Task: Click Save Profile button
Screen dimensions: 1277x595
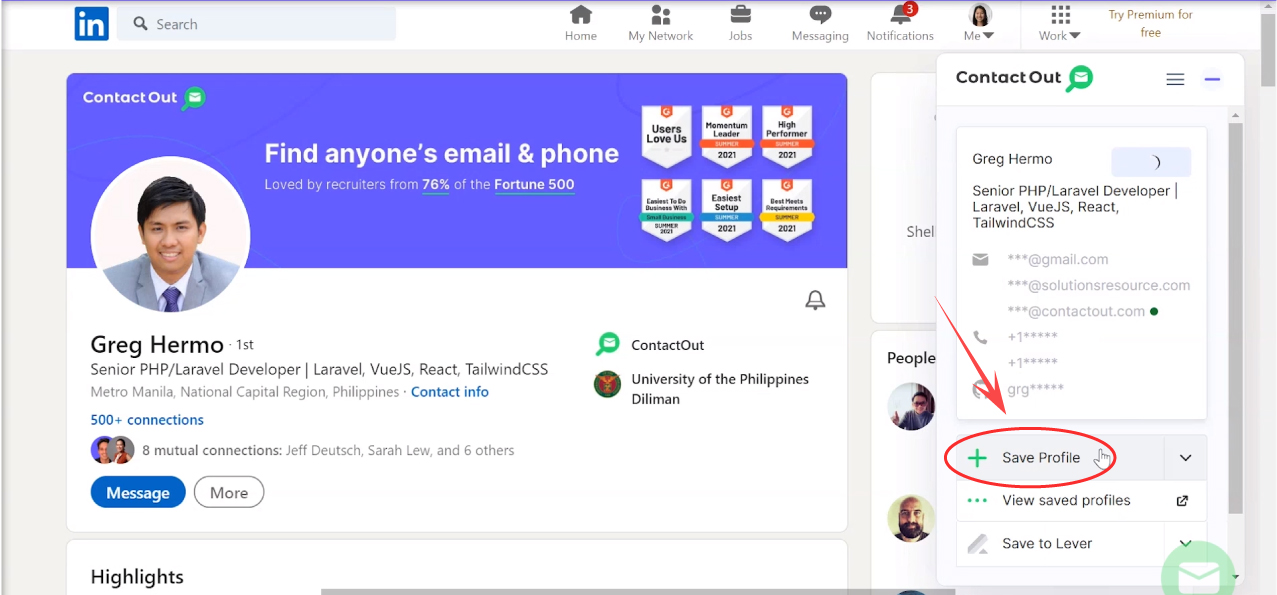Action: click(1060, 458)
